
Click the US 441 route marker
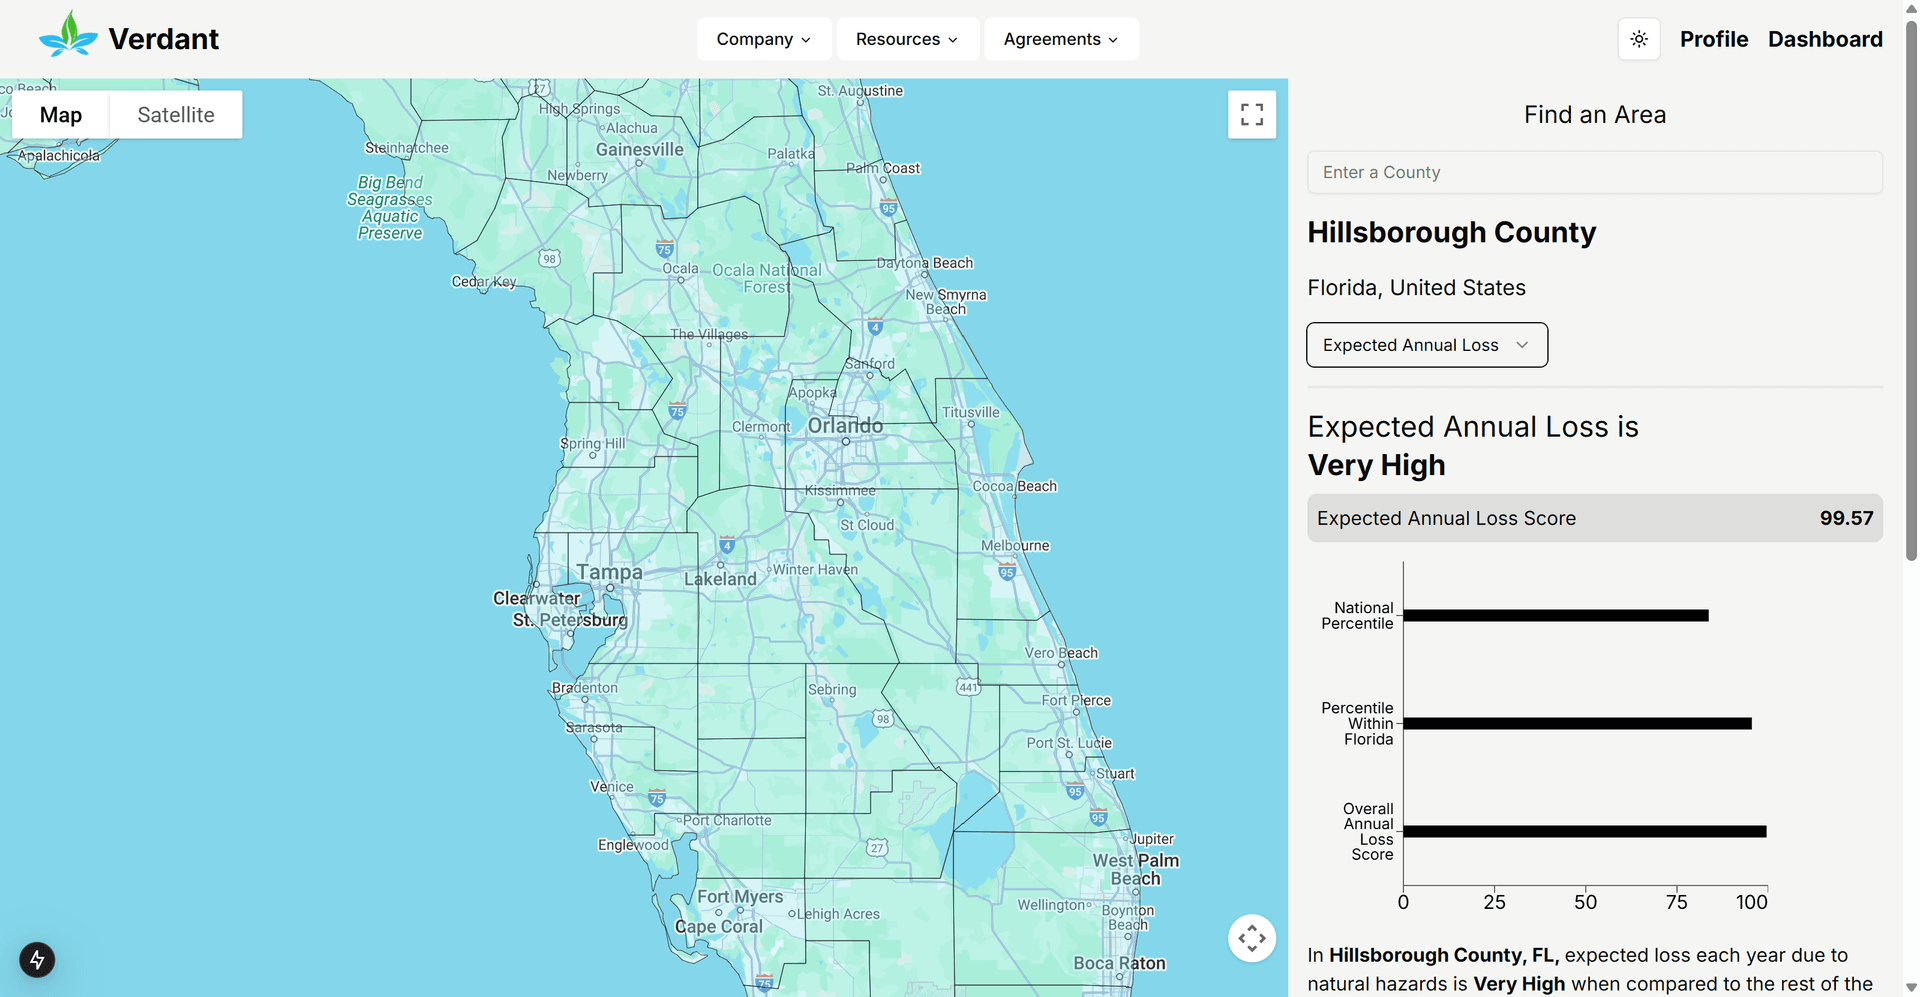(x=968, y=687)
